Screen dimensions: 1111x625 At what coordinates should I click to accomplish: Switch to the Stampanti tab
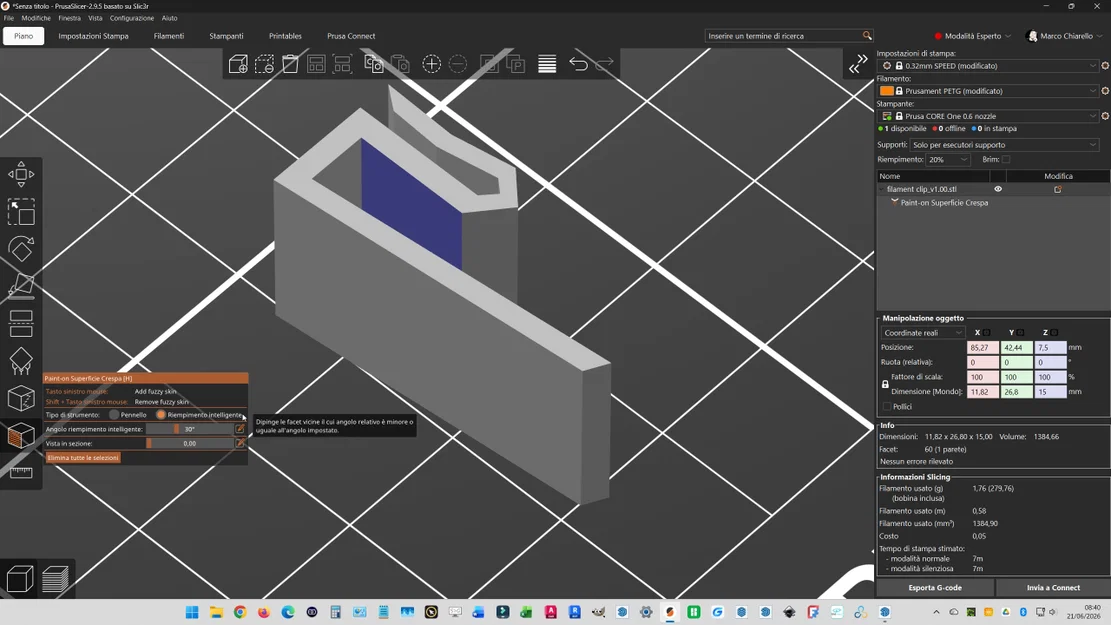(226, 35)
